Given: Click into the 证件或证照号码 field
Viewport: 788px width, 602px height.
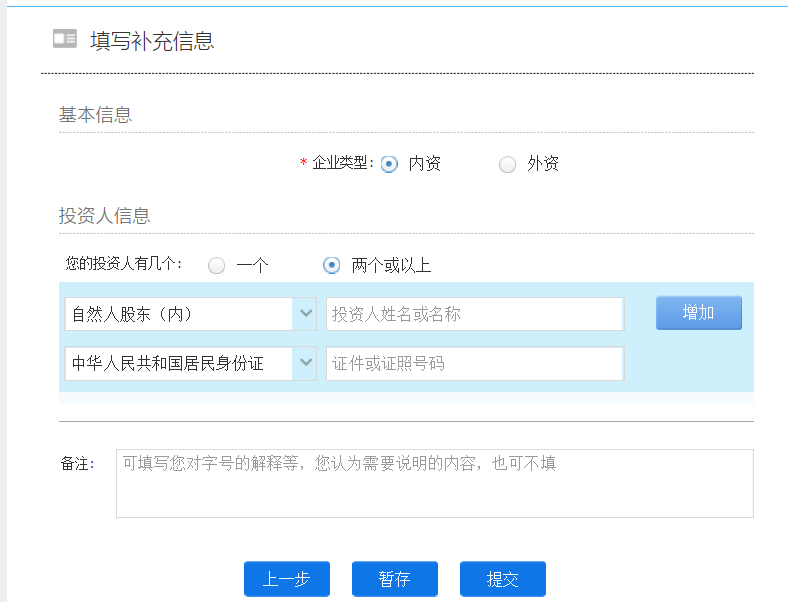Looking at the screenshot, I should click(x=475, y=363).
